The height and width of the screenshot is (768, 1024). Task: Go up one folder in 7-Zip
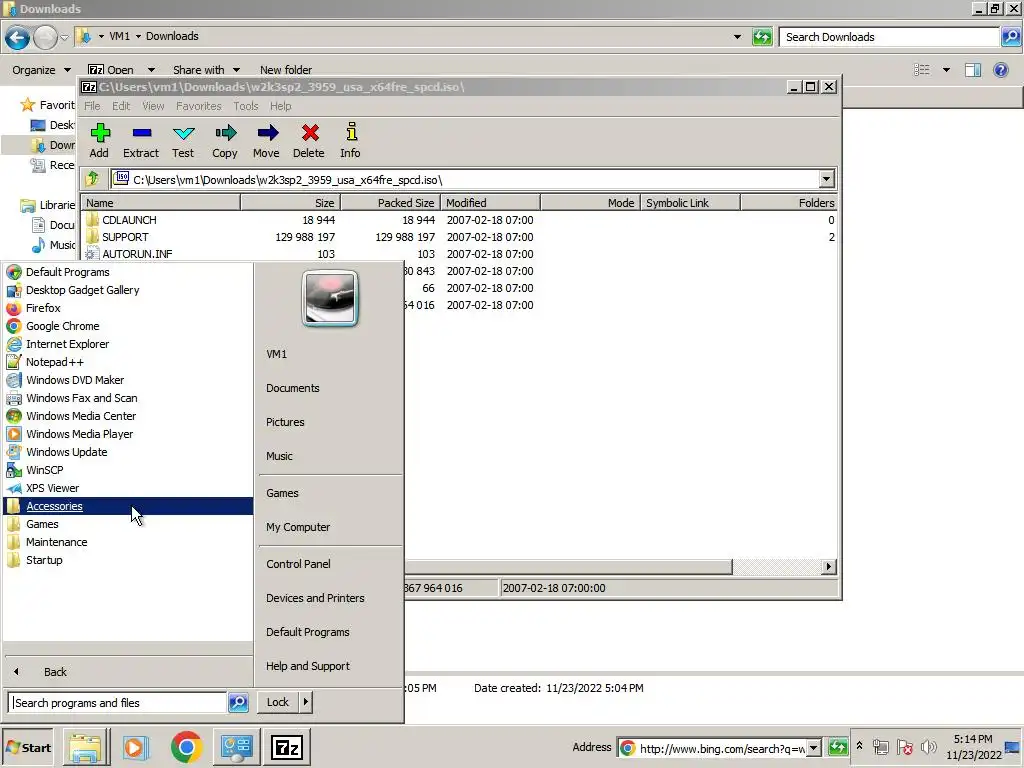click(93, 178)
